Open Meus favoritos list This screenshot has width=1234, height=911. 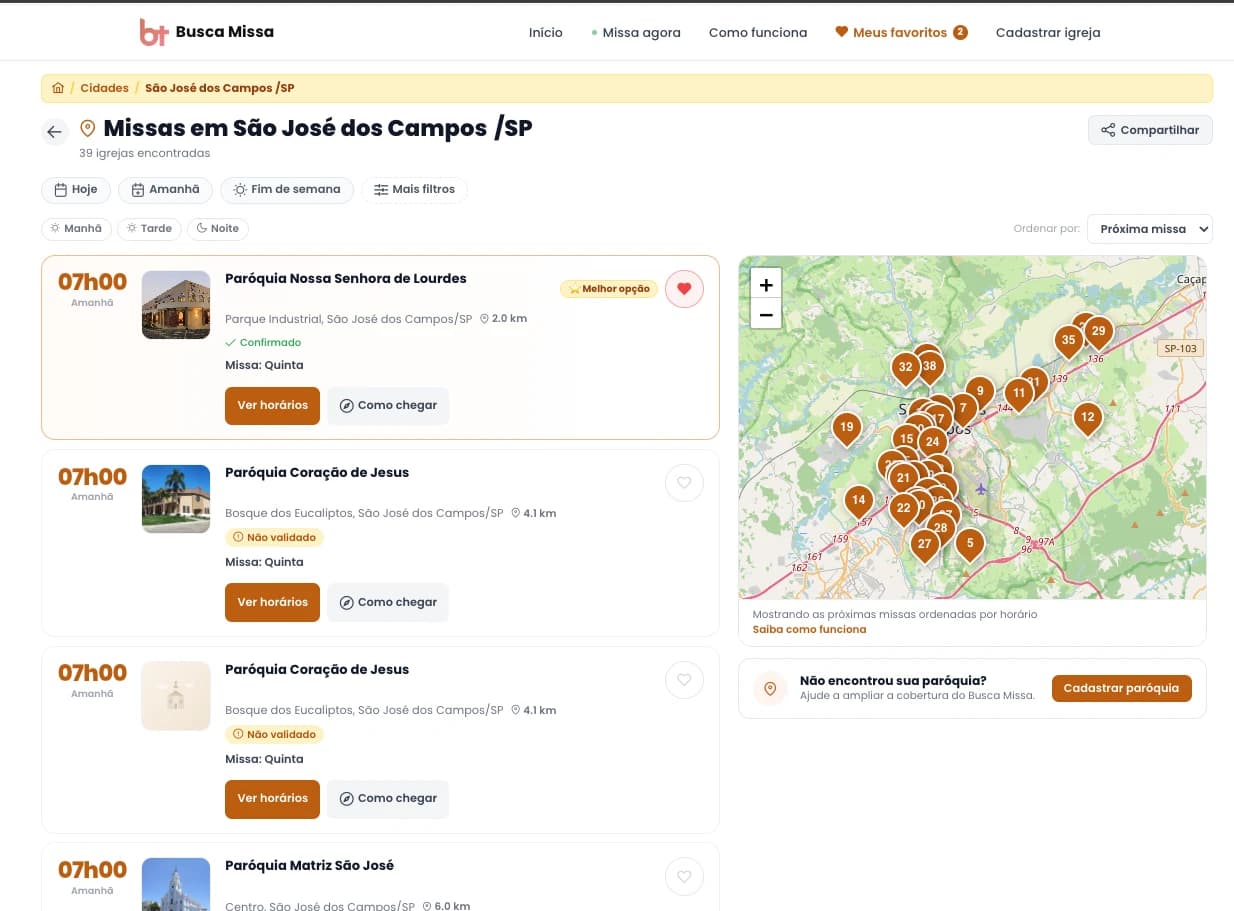pyautogui.click(x=901, y=32)
